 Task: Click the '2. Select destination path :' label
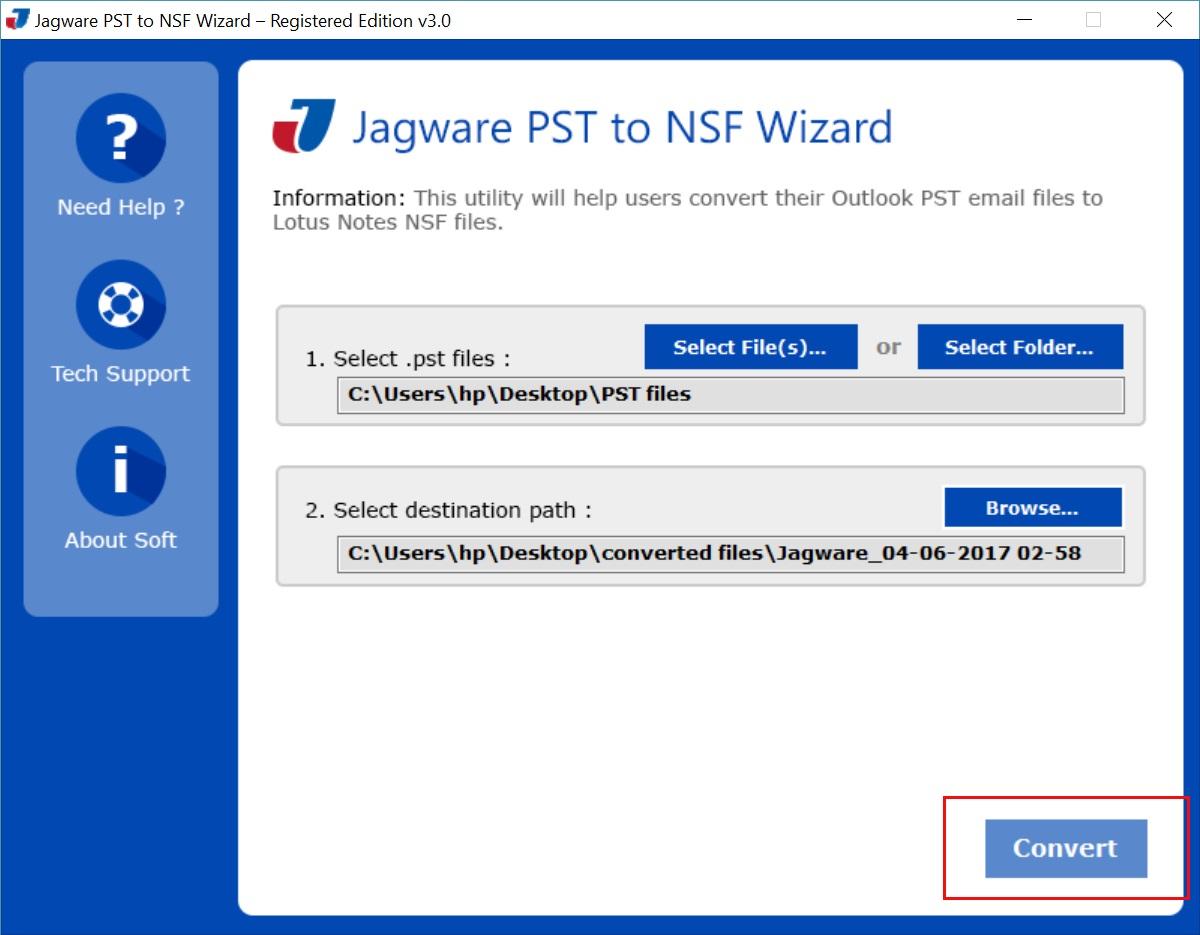[x=449, y=511]
